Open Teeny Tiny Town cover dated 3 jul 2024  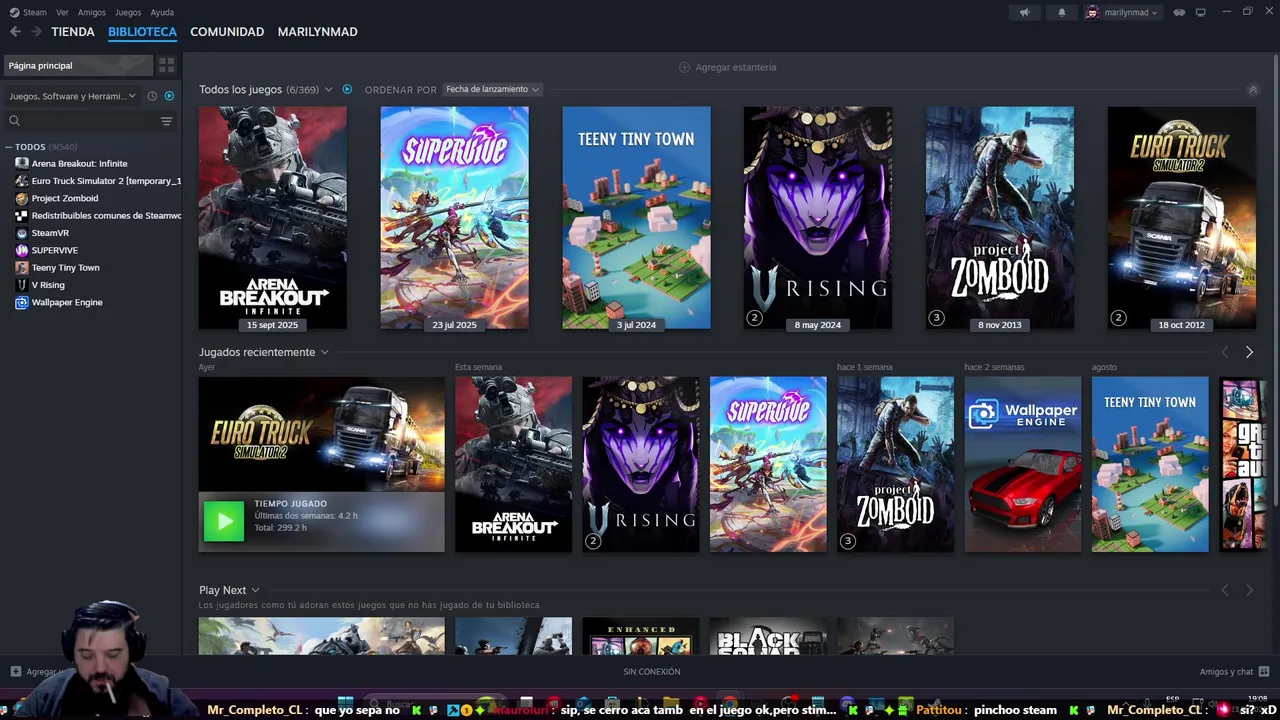[636, 218]
